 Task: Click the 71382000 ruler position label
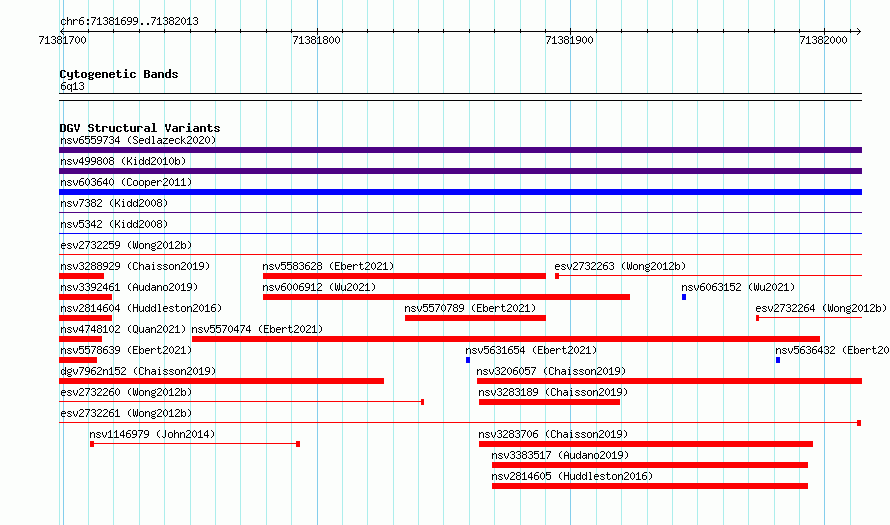[823, 40]
